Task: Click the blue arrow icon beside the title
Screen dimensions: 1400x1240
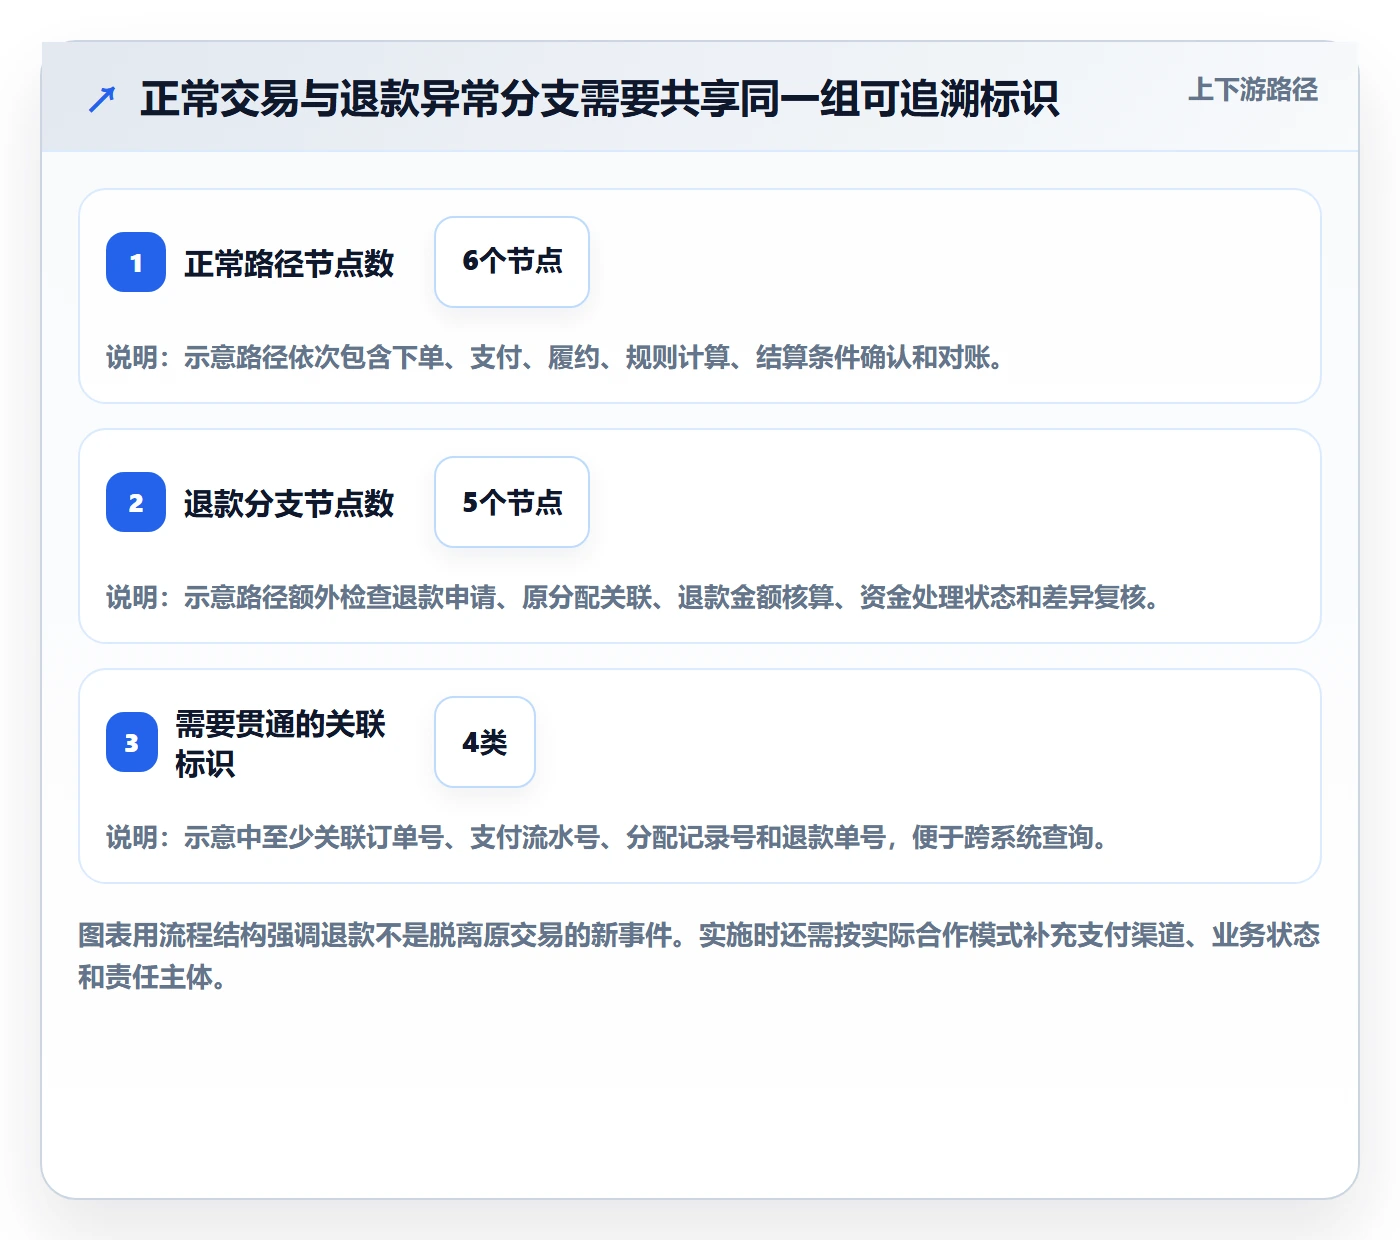Action: (x=102, y=99)
